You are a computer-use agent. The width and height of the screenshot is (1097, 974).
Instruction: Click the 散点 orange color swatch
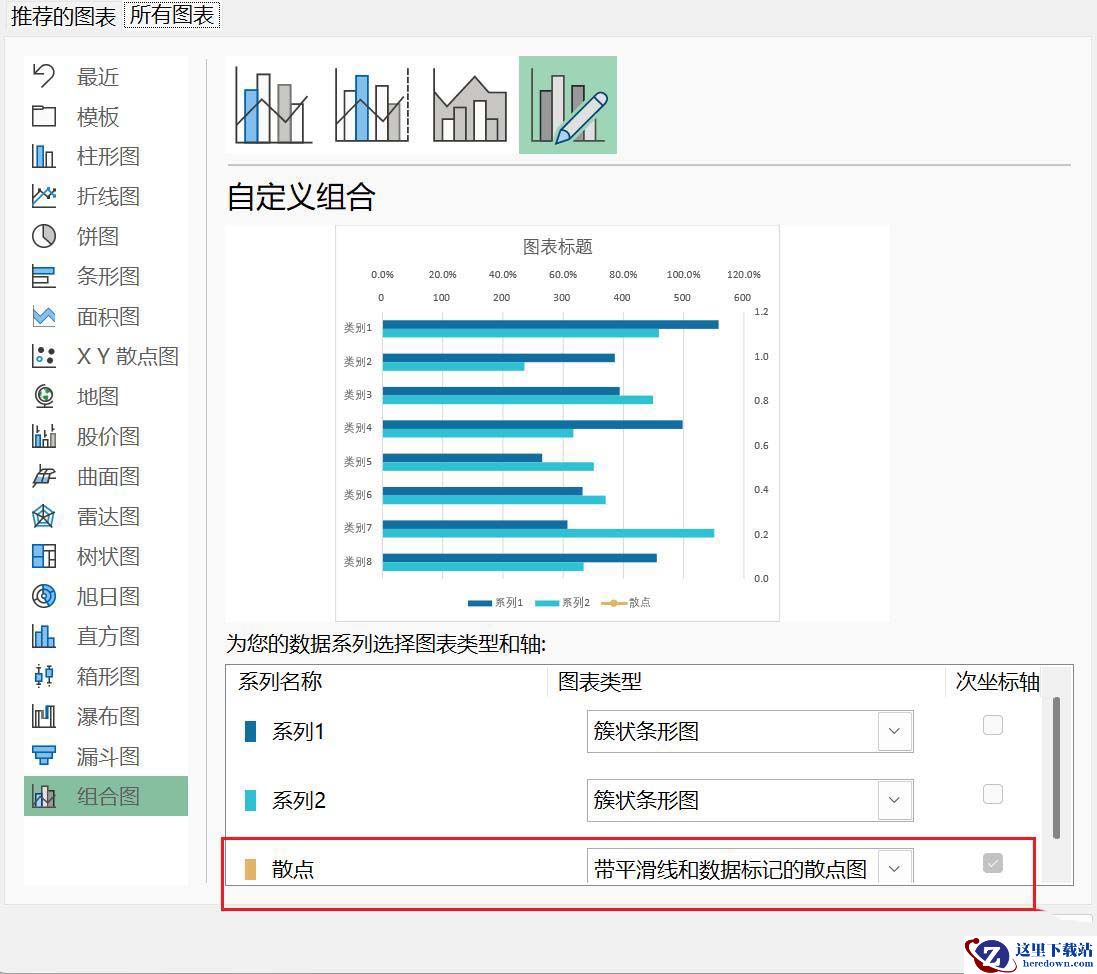coord(250,869)
